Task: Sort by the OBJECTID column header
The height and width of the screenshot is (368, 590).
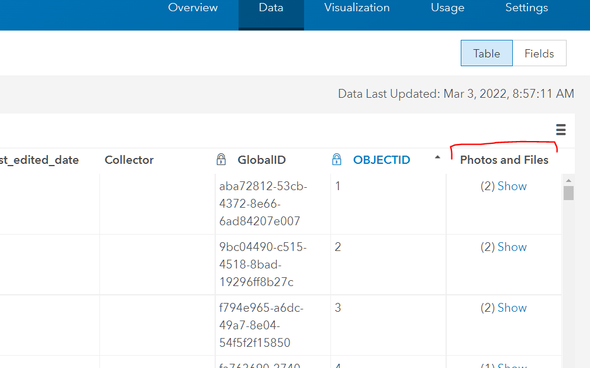Action: (381, 160)
